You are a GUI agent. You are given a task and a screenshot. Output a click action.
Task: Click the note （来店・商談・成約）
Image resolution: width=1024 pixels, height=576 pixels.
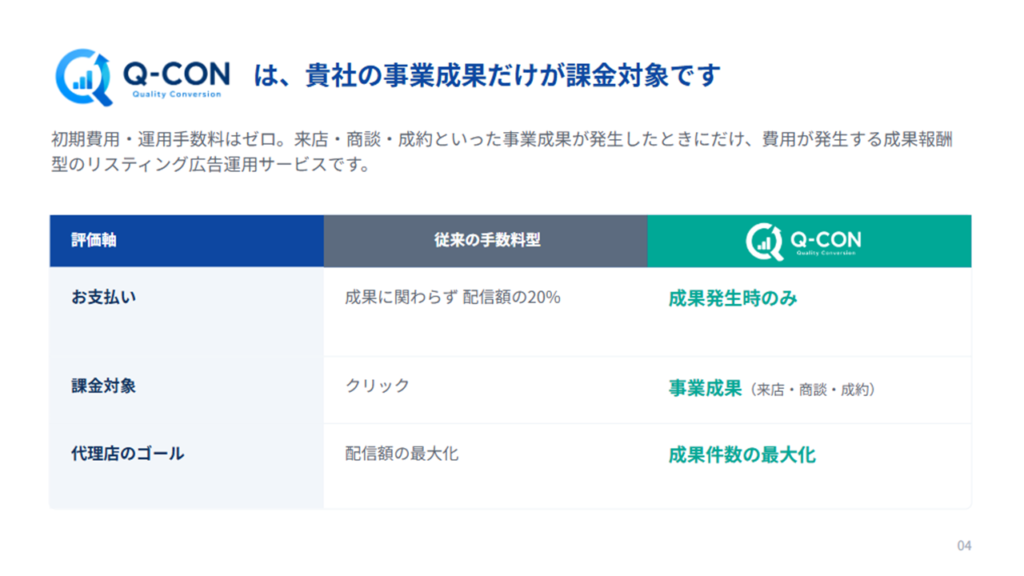click(x=812, y=390)
